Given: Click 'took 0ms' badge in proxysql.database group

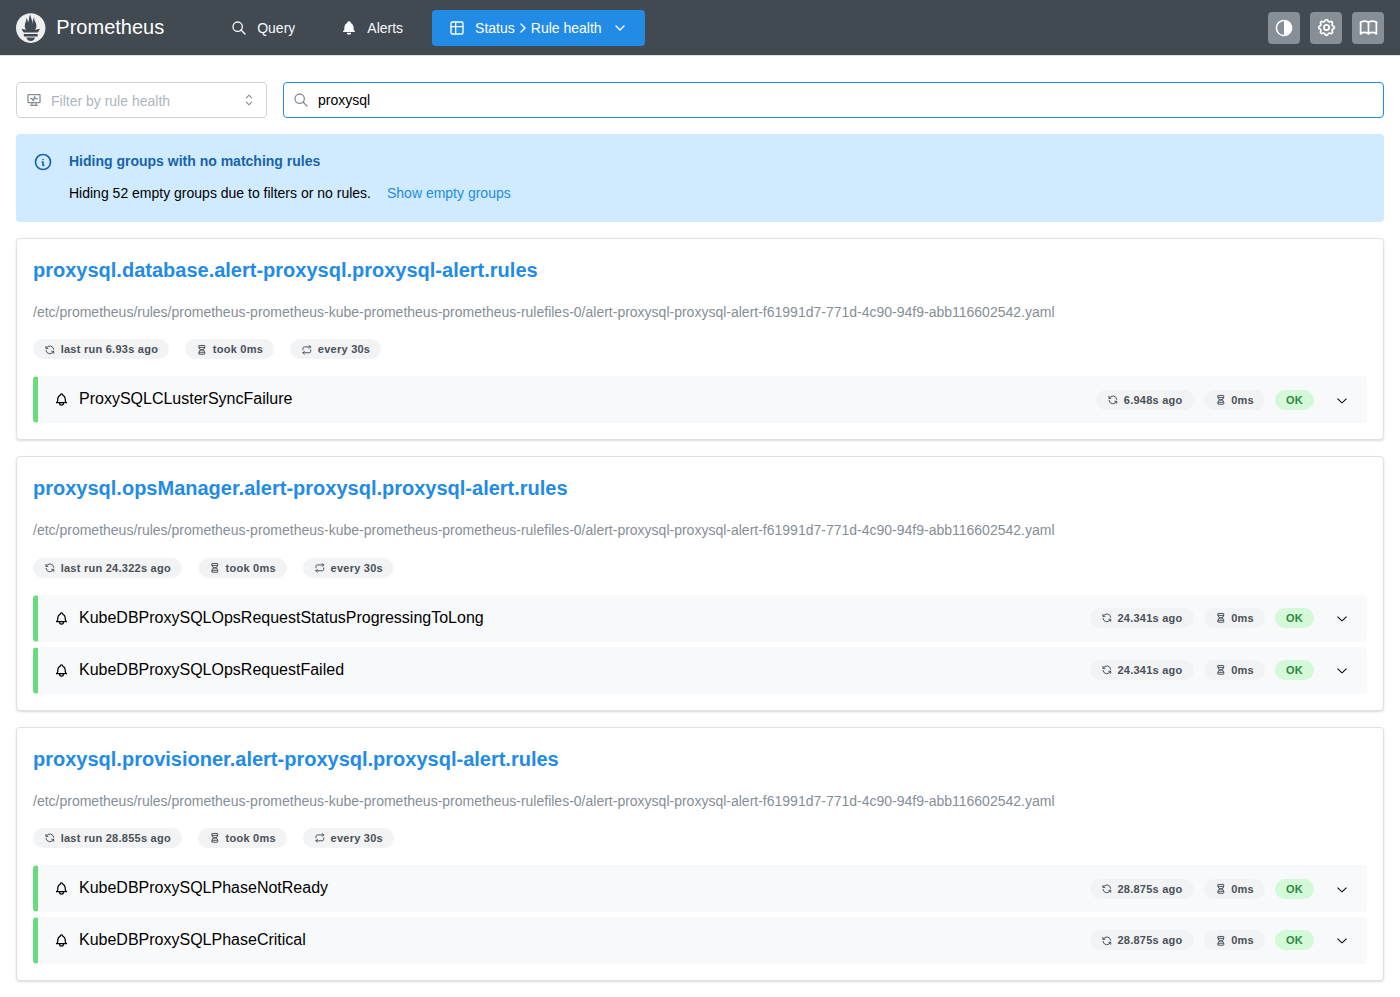Looking at the screenshot, I should (229, 349).
